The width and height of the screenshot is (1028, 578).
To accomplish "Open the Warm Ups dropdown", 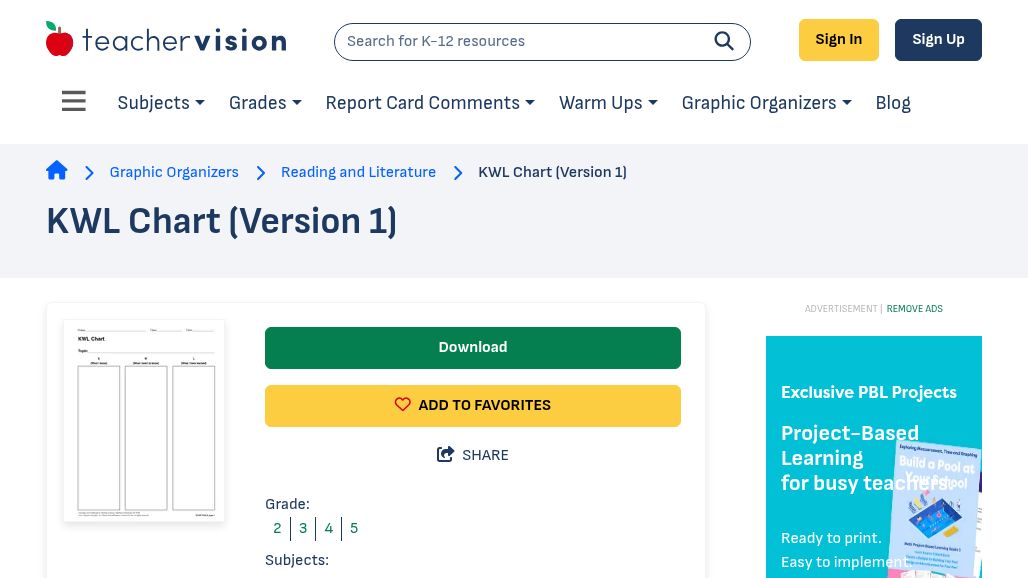I will pos(608,103).
